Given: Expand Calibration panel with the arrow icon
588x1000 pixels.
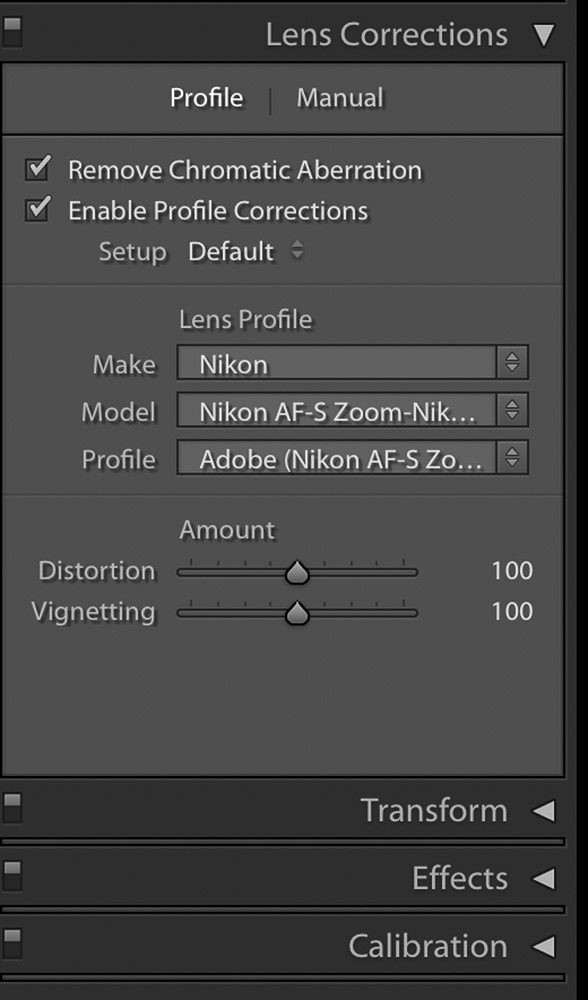Looking at the screenshot, I should pos(543,946).
